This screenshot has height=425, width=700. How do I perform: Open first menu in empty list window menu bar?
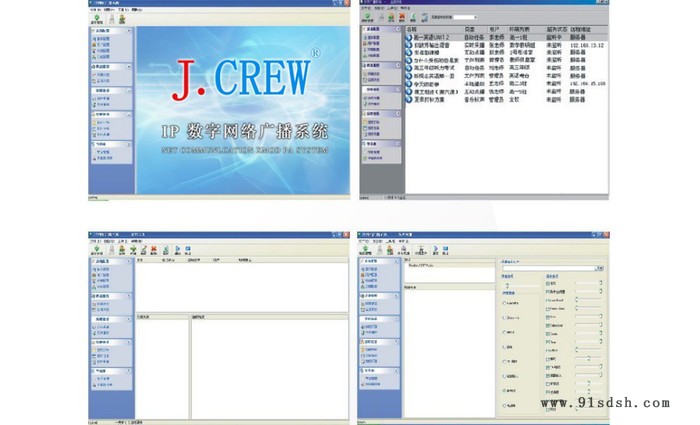click(94, 242)
